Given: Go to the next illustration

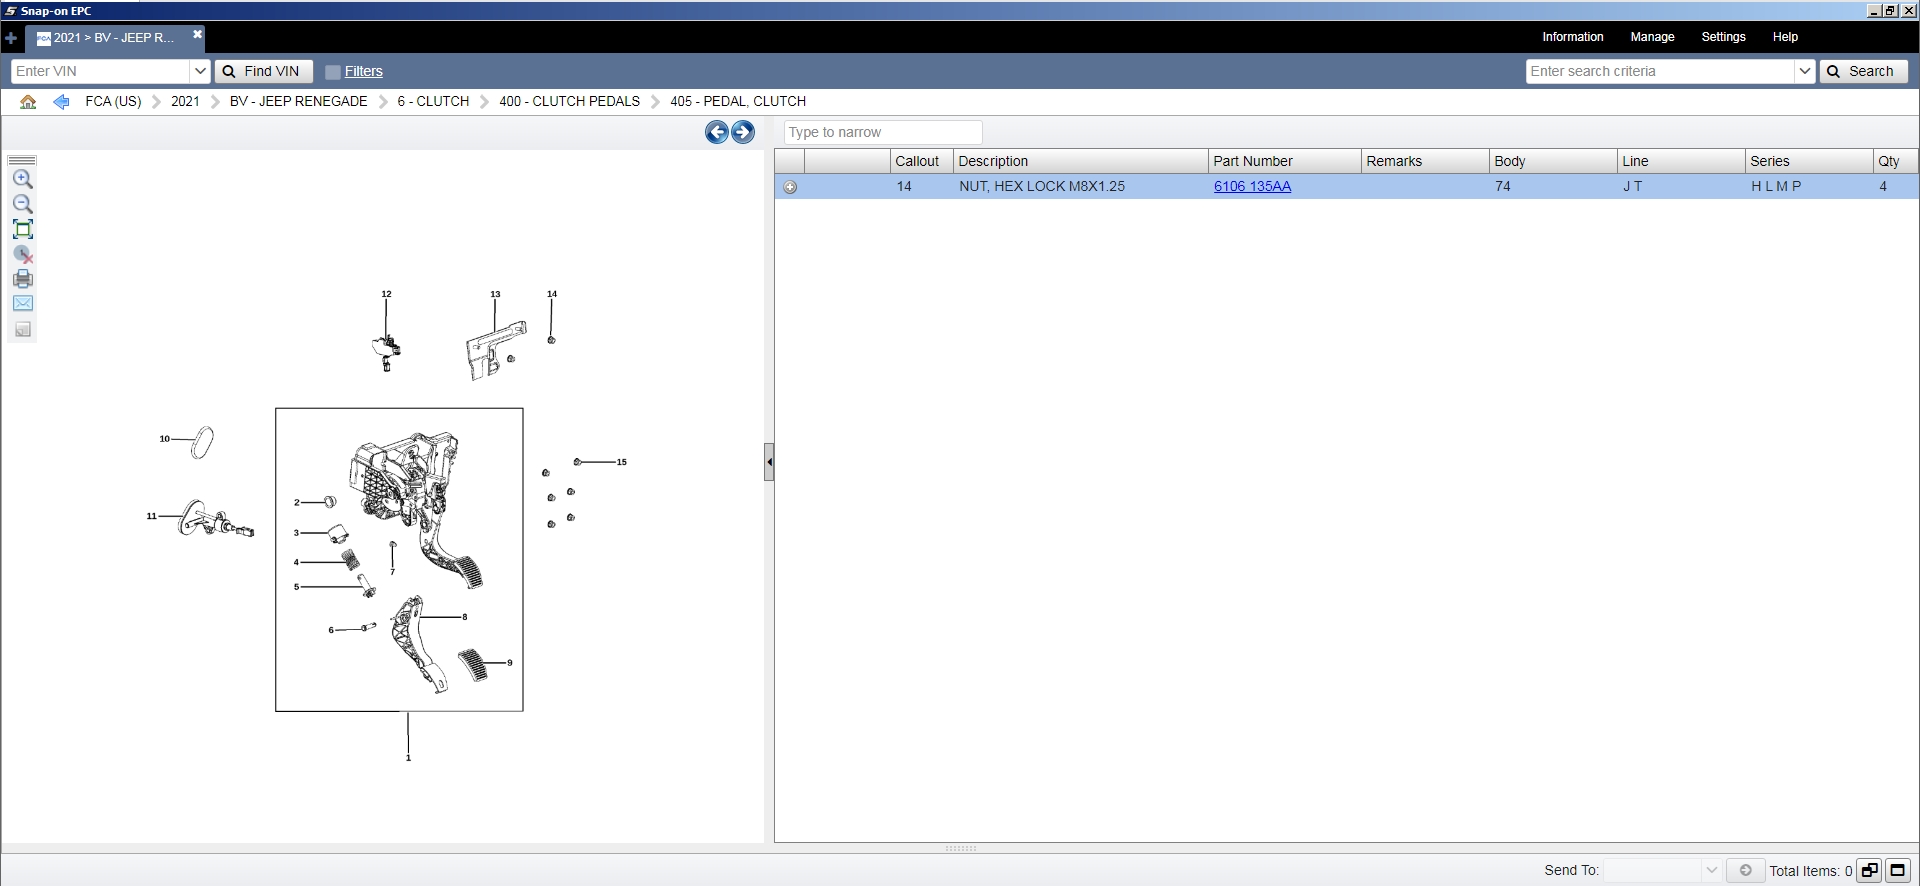Looking at the screenshot, I should tap(743, 132).
